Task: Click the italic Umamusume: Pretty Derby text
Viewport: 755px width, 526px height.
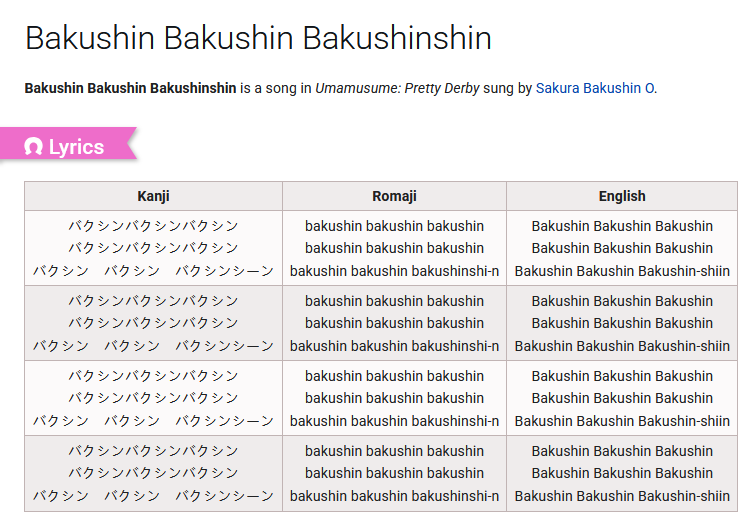Action: pyautogui.click(x=397, y=88)
